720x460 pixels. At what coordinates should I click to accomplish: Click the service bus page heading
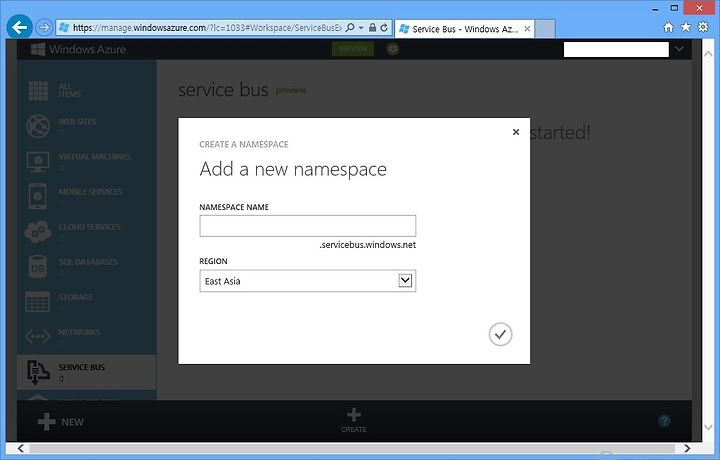click(223, 90)
